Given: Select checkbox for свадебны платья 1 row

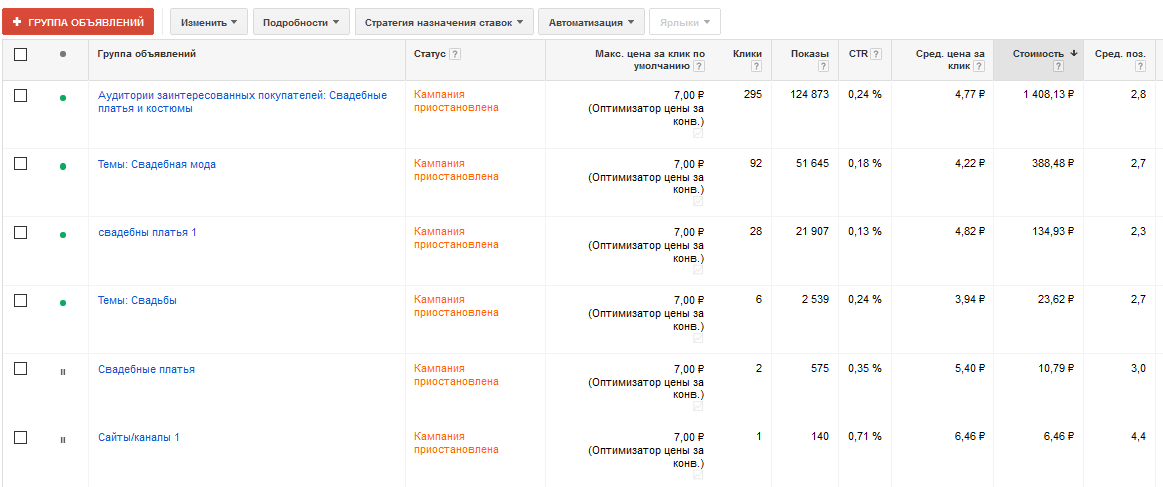Looking at the screenshot, I should click(x=21, y=233).
